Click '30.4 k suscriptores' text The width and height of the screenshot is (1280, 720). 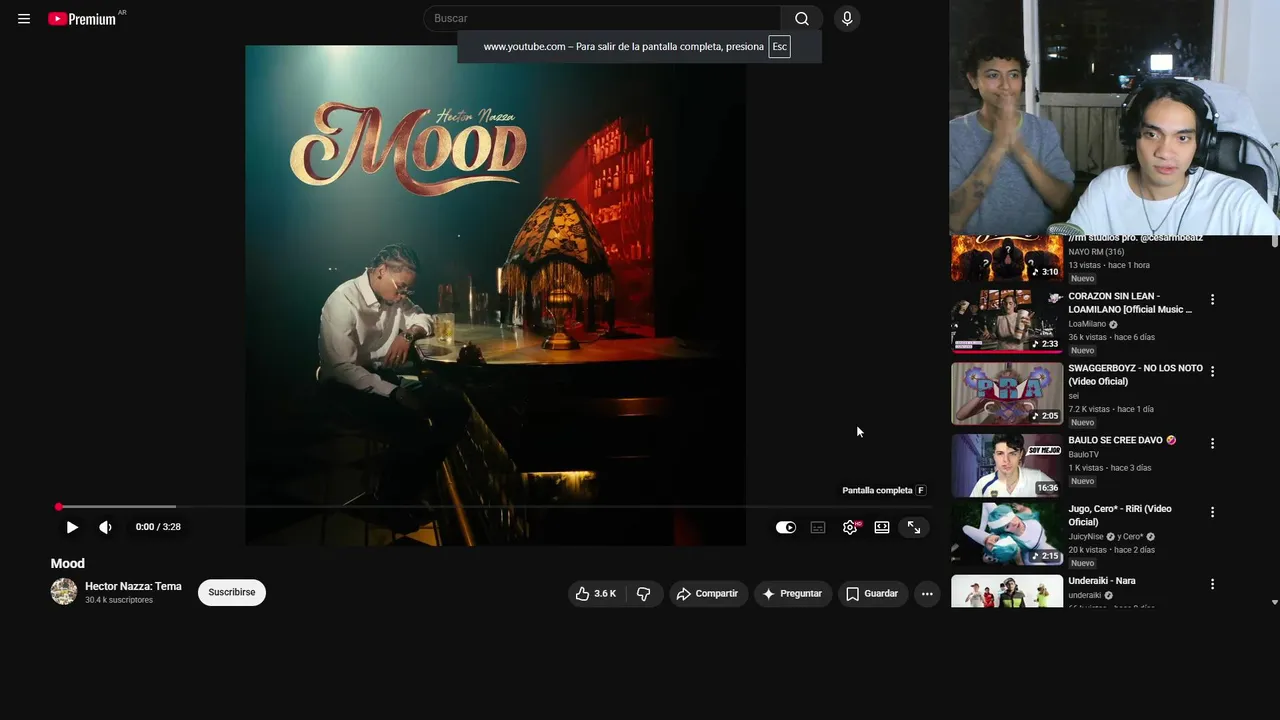point(119,600)
